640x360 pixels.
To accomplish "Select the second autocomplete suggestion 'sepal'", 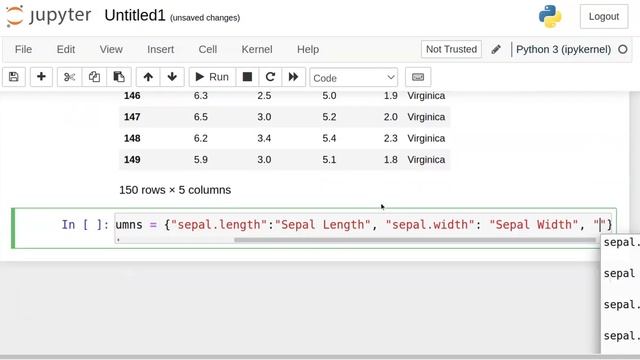I will pyautogui.click(x=620, y=273).
